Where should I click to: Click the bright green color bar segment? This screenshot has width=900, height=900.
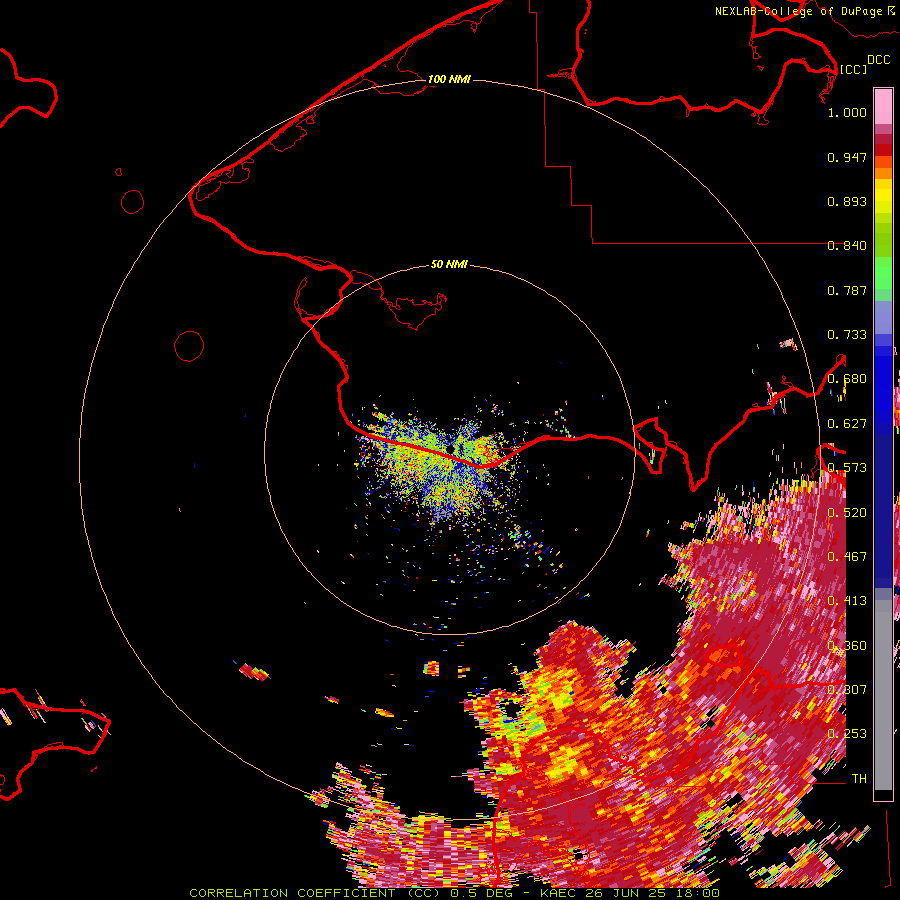click(883, 273)
